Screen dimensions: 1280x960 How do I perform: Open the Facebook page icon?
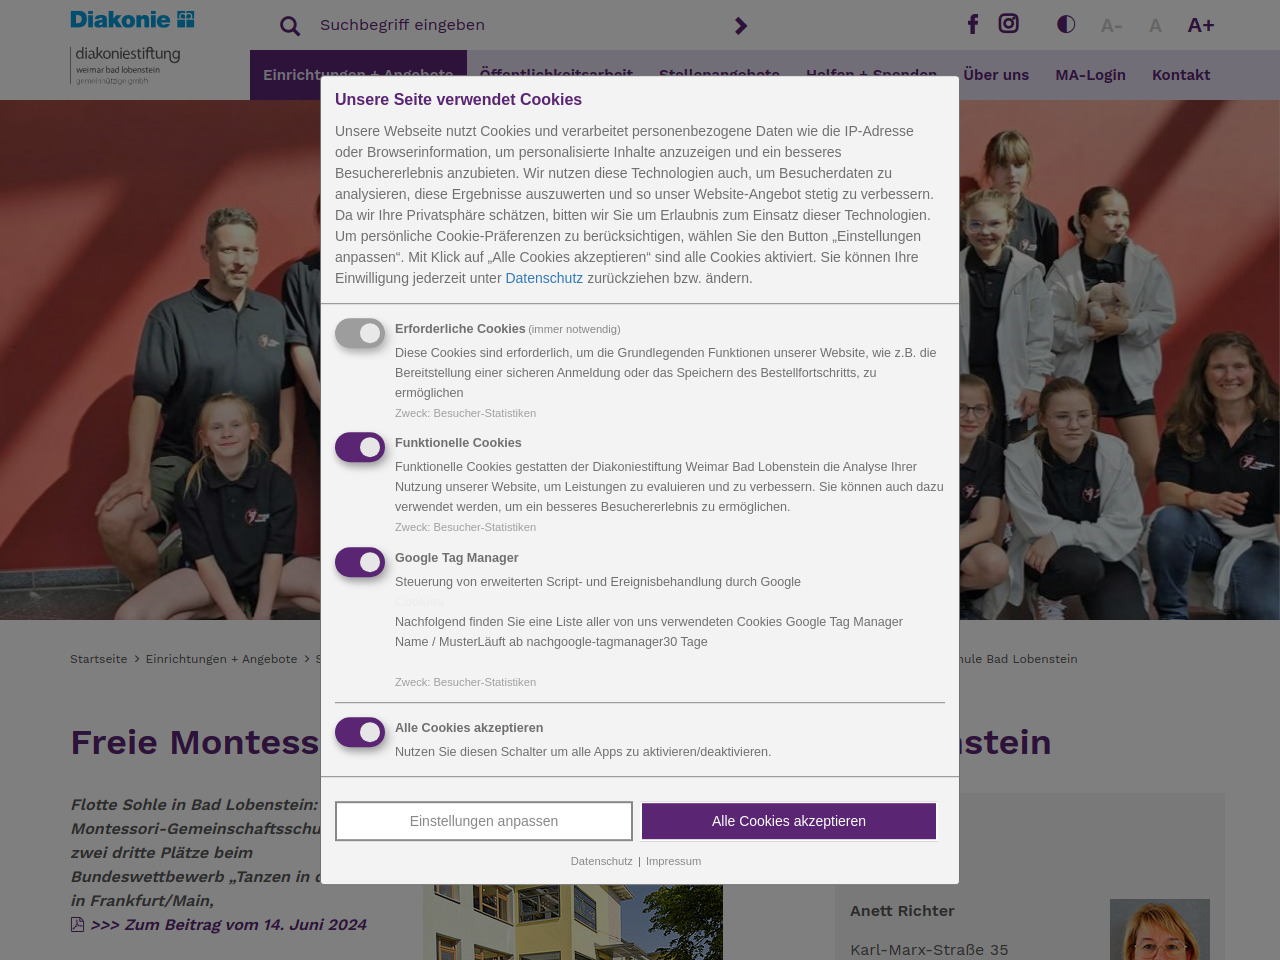click(x=973, y=24)
